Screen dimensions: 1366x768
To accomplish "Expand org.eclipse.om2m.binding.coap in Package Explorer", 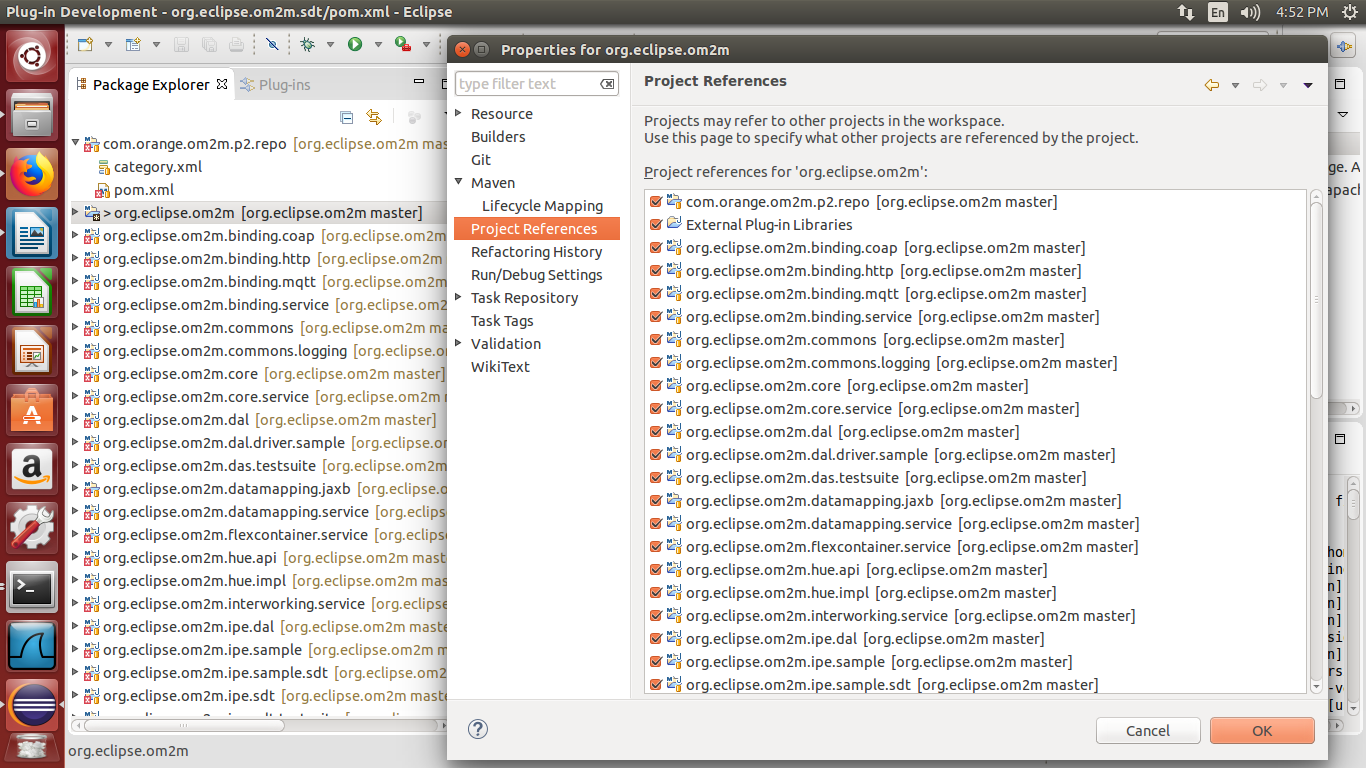I will [76, 236].
